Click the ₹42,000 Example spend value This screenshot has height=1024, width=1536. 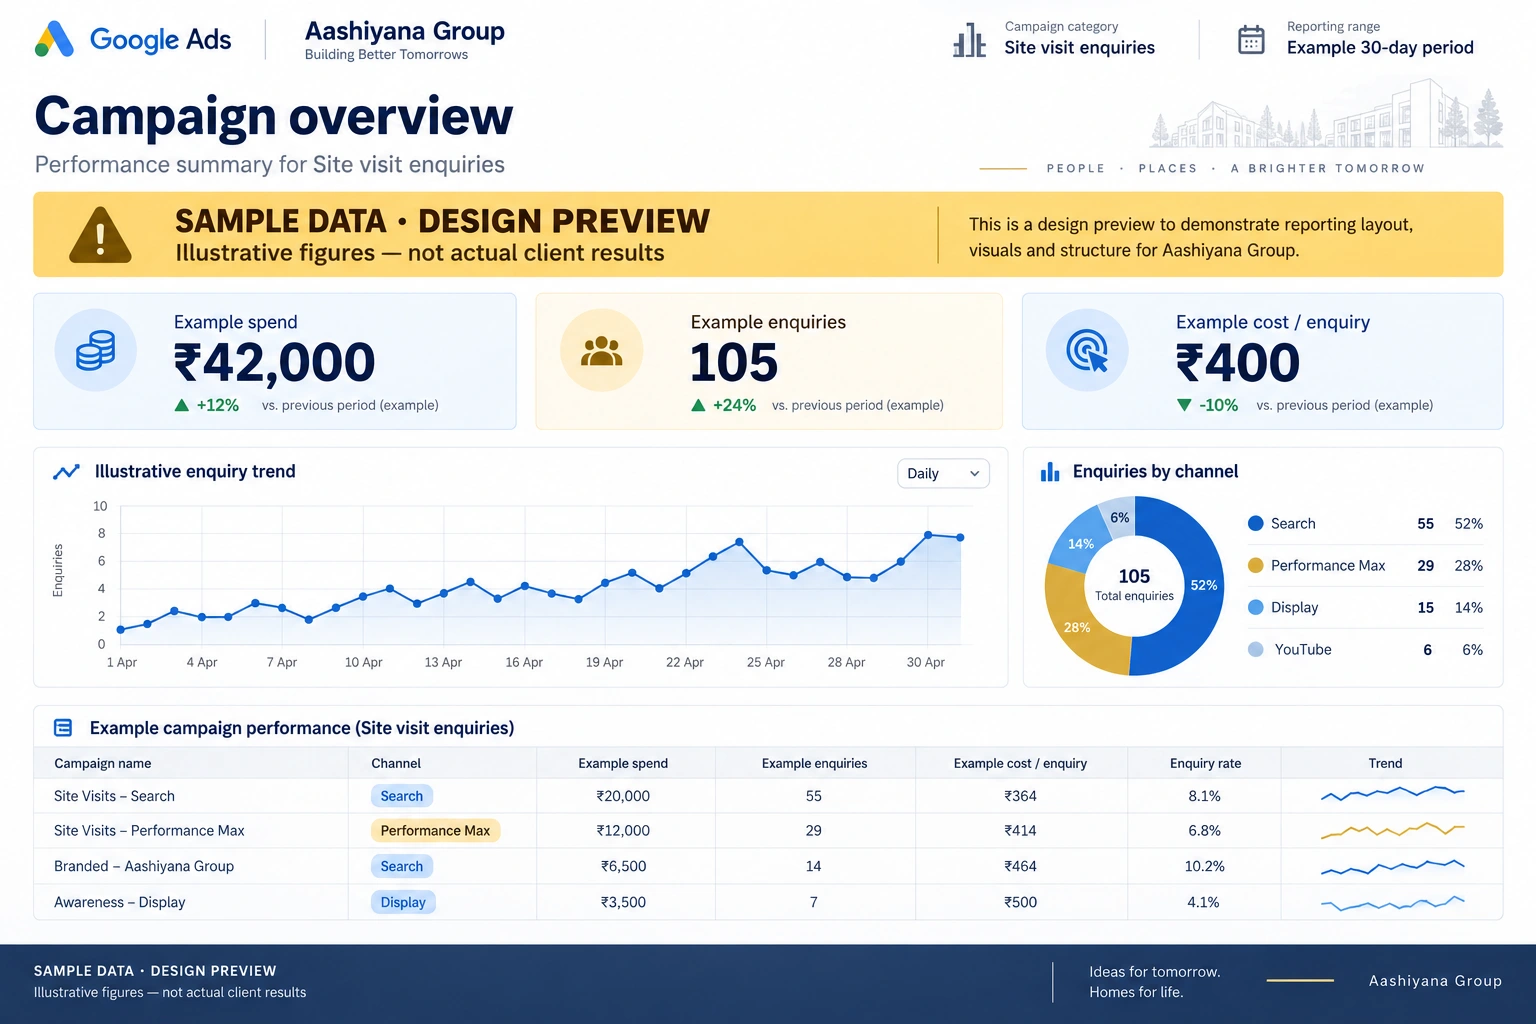pyautogui.click(x=275, y=362)
